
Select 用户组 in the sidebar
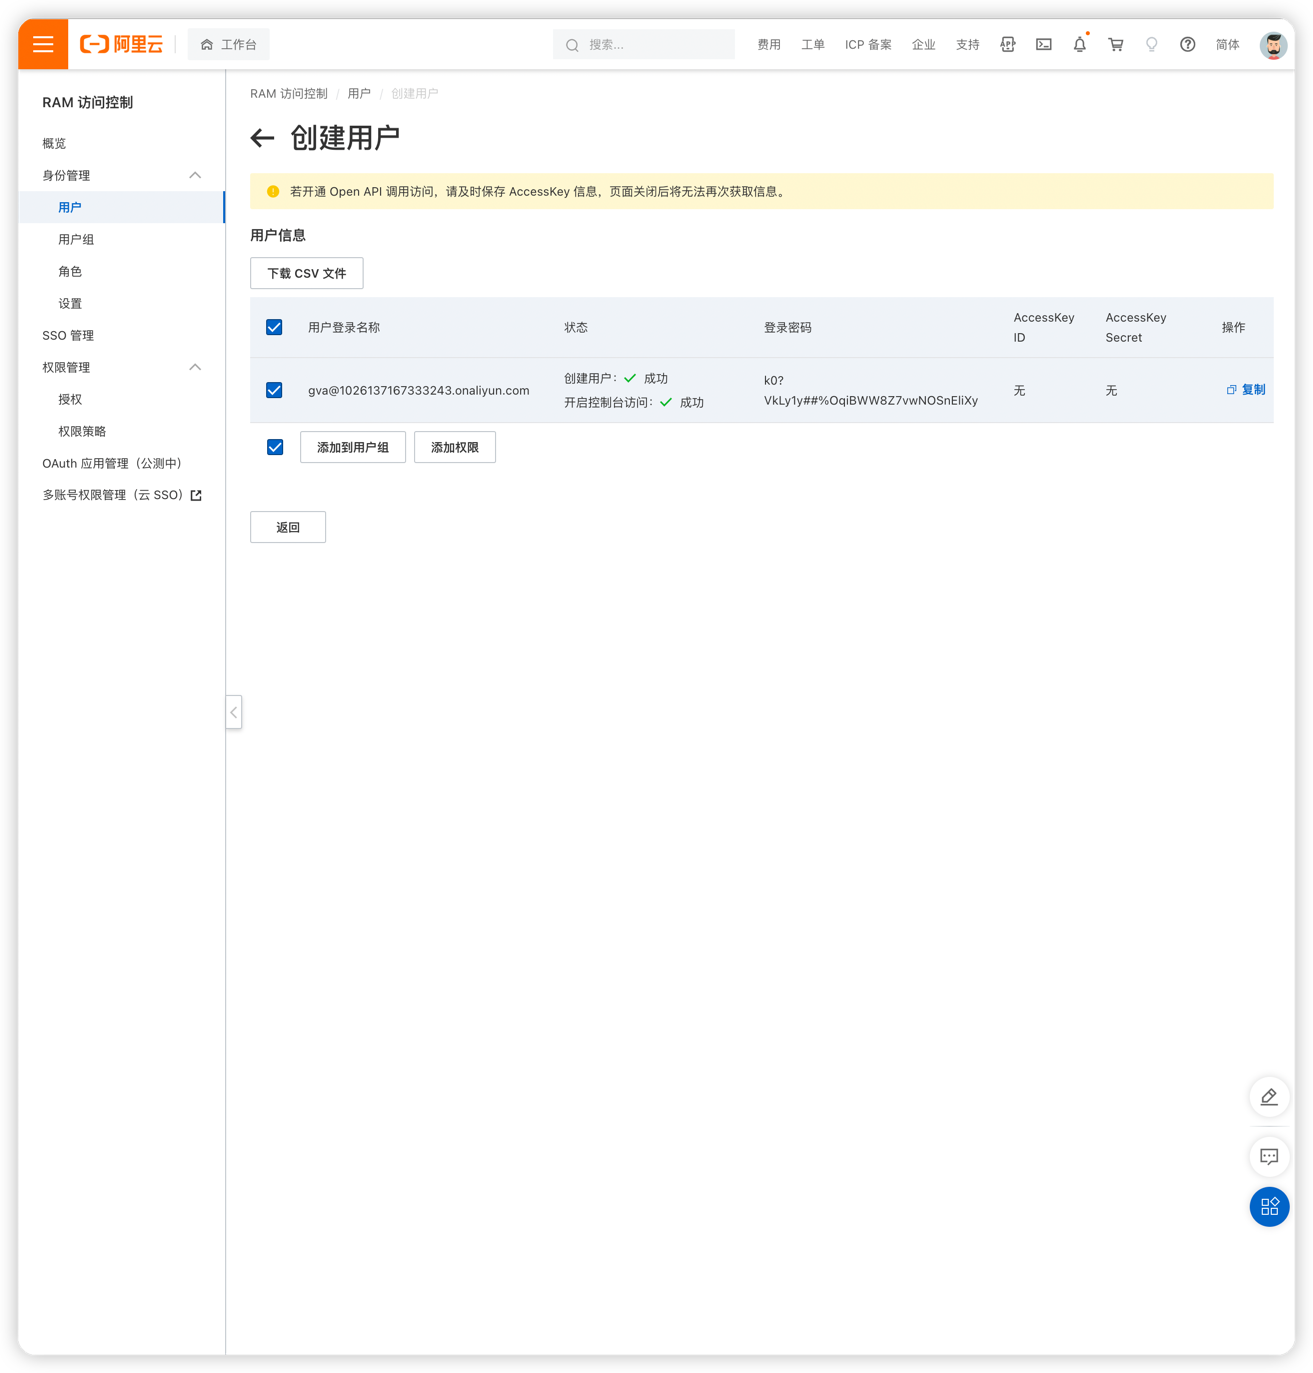[x=76, y=240]
